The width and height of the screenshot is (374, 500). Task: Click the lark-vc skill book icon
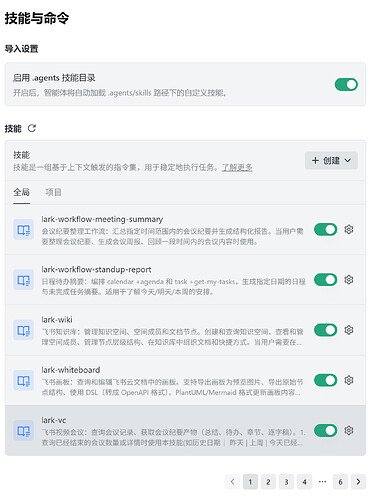pyautogui.click(x=23, y=431)
